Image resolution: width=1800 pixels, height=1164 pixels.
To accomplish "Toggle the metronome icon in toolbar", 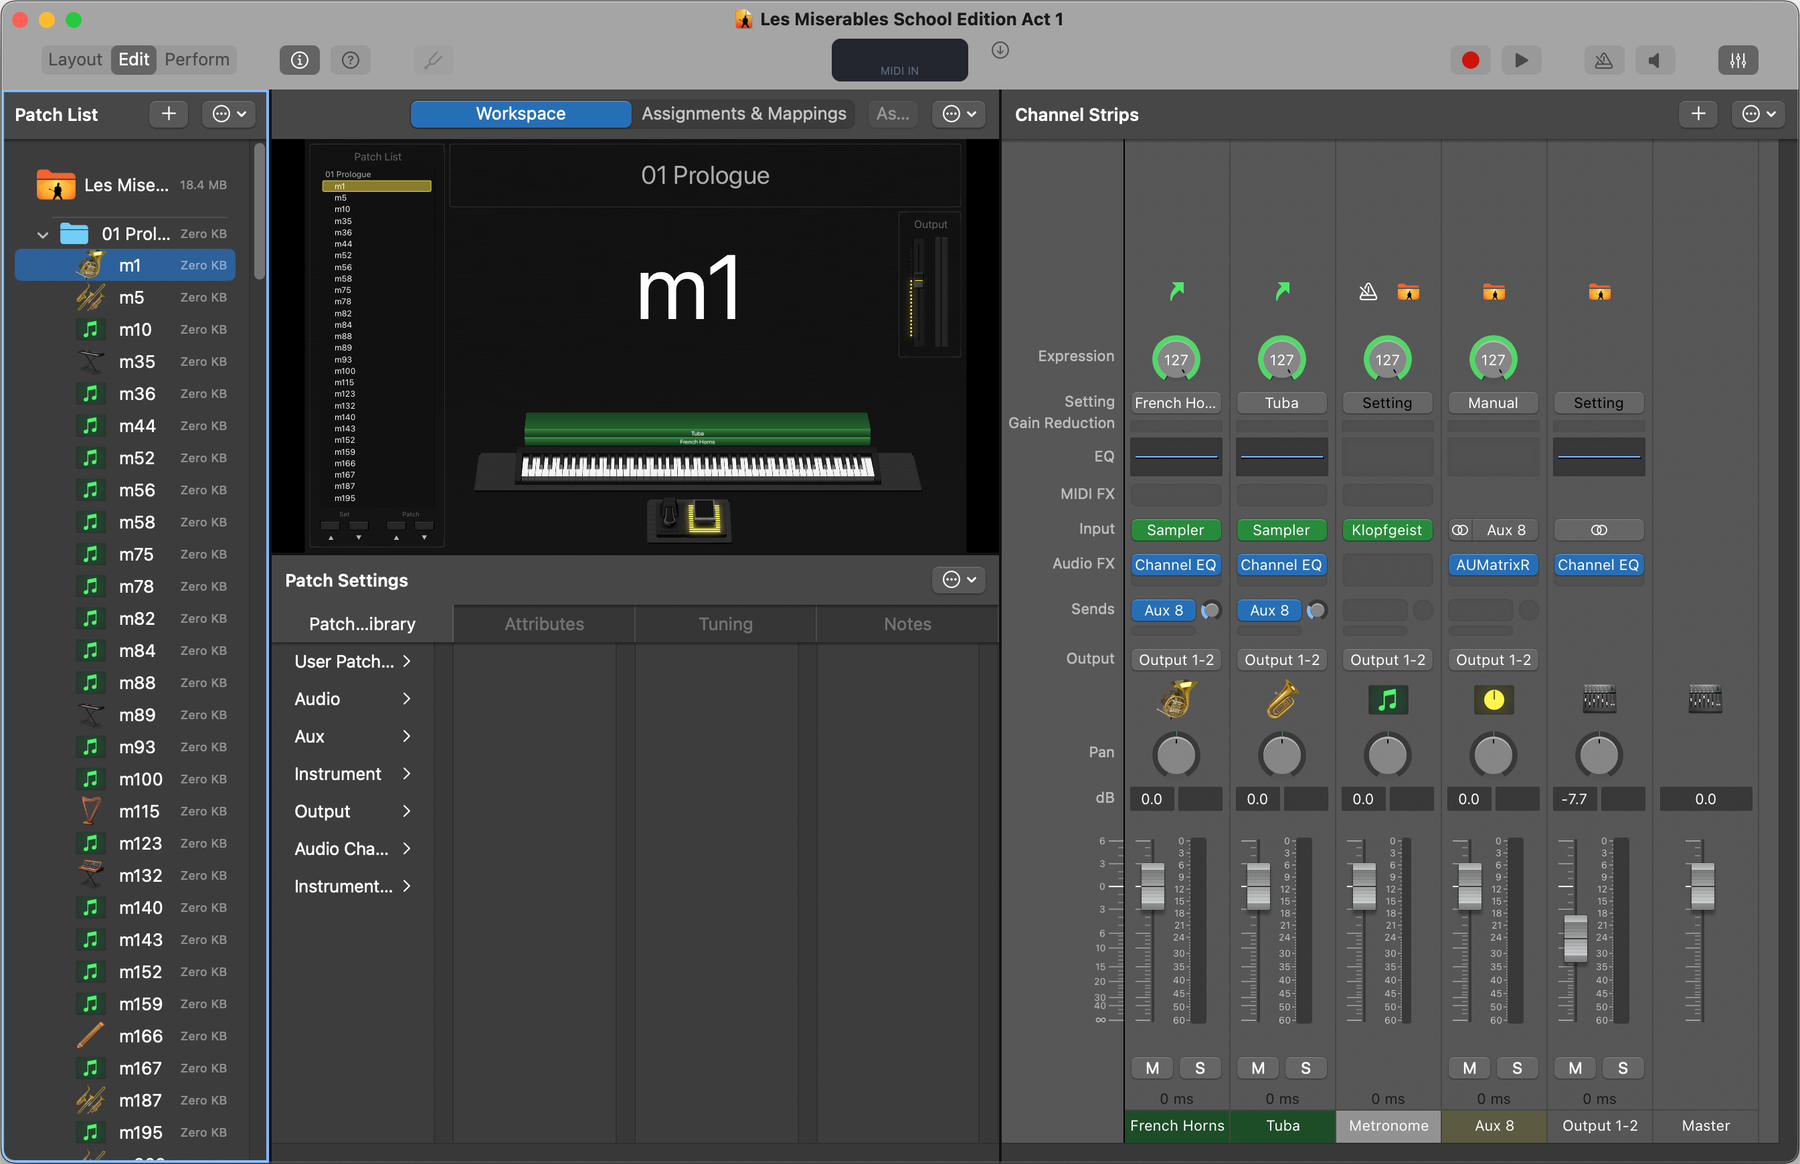I will coord(1603,60).
